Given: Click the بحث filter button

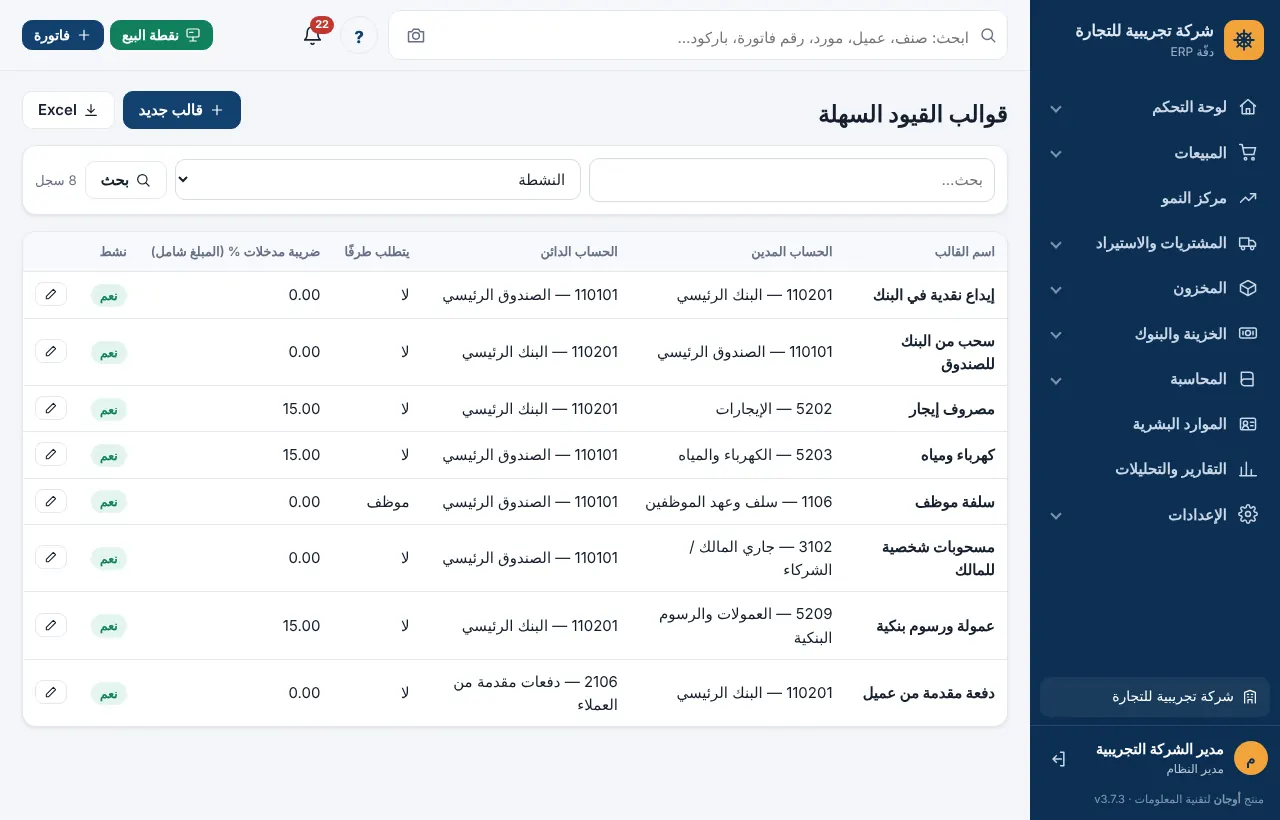Looking at the screenshot, I should click(126, 180).
